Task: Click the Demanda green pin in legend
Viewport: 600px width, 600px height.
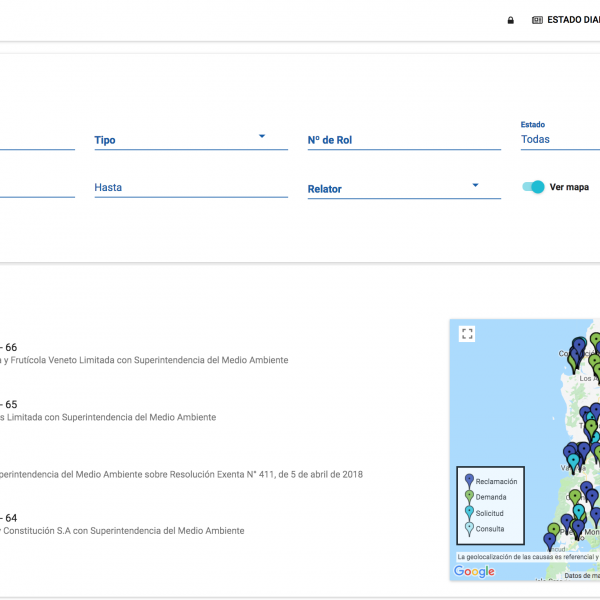Action: coord(469,497)
